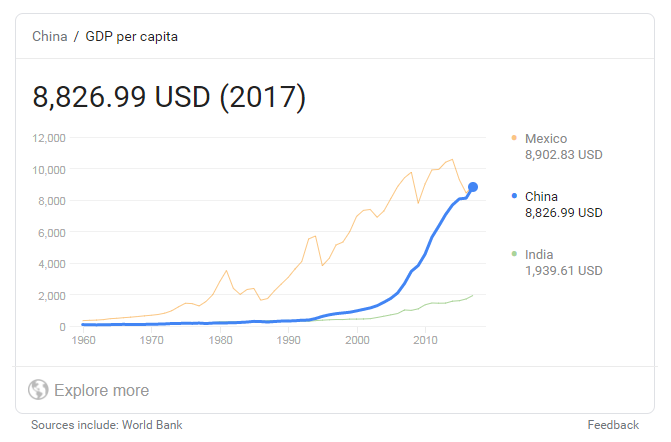This screenshot has width=671, height=442.
Task: Click the 12,000 y-axis label
Action: (x=49, y=138)
